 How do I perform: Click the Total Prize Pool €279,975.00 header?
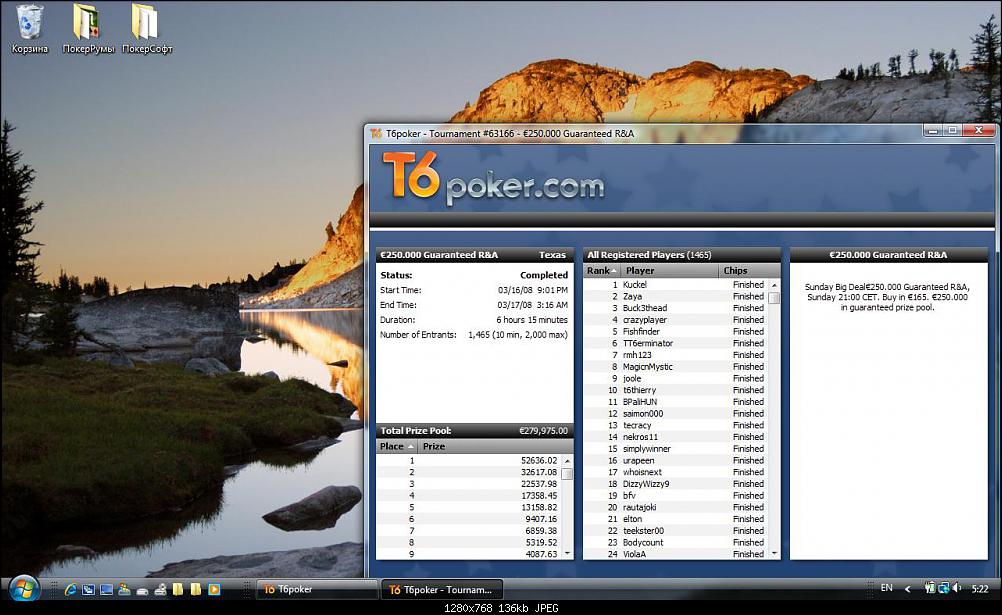474,430
